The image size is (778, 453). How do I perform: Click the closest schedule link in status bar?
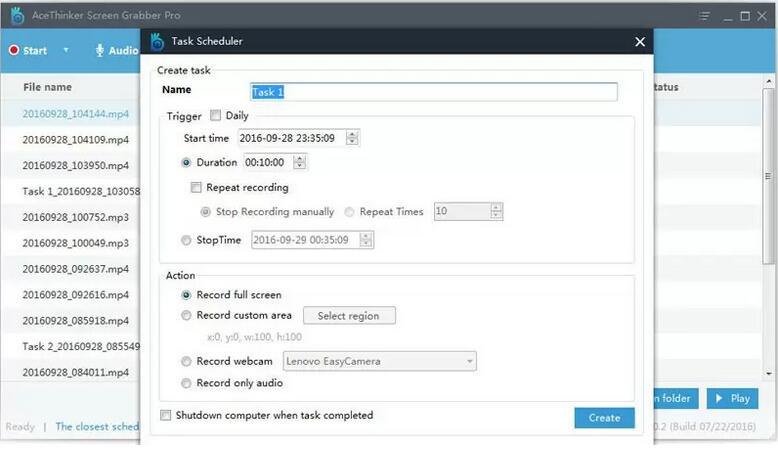pos(97,427)
